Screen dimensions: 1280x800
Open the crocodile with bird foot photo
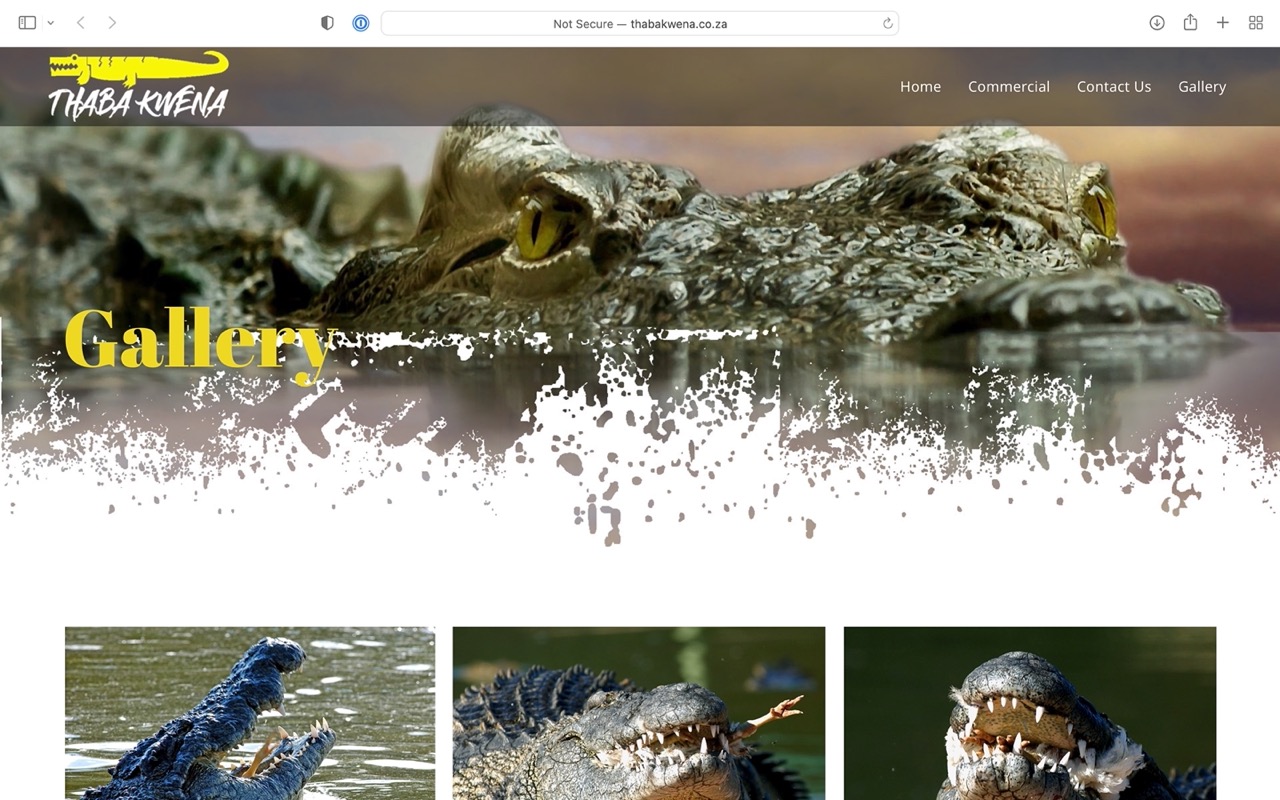(639, 713)
